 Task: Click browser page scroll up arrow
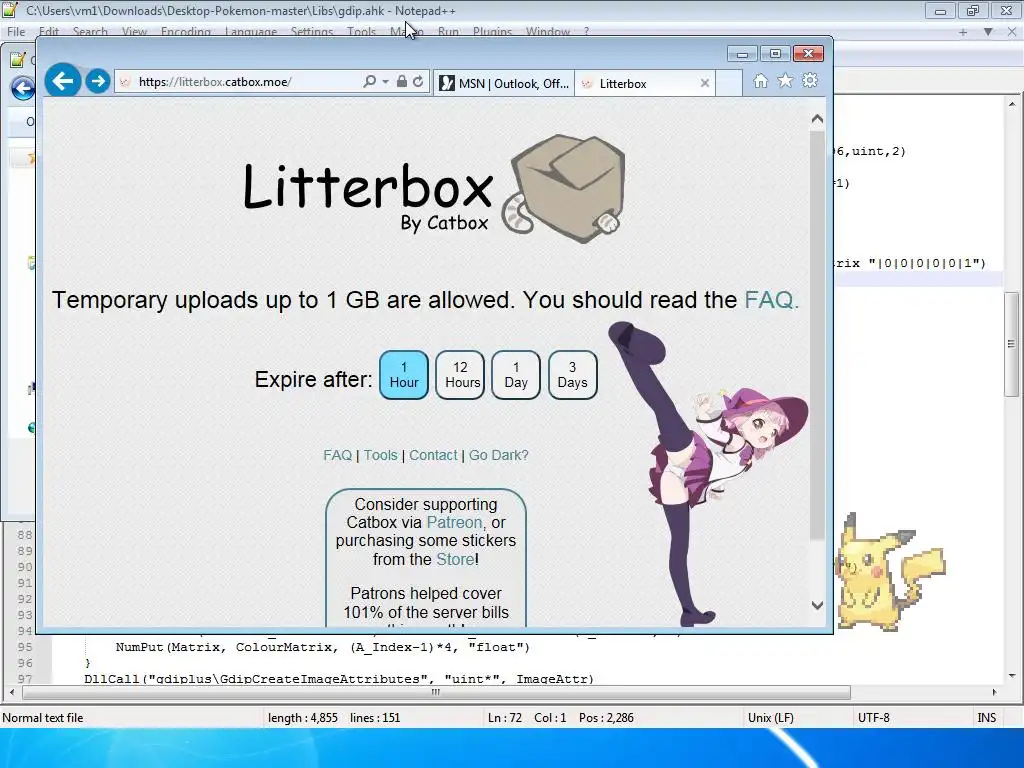pos(817,119)
